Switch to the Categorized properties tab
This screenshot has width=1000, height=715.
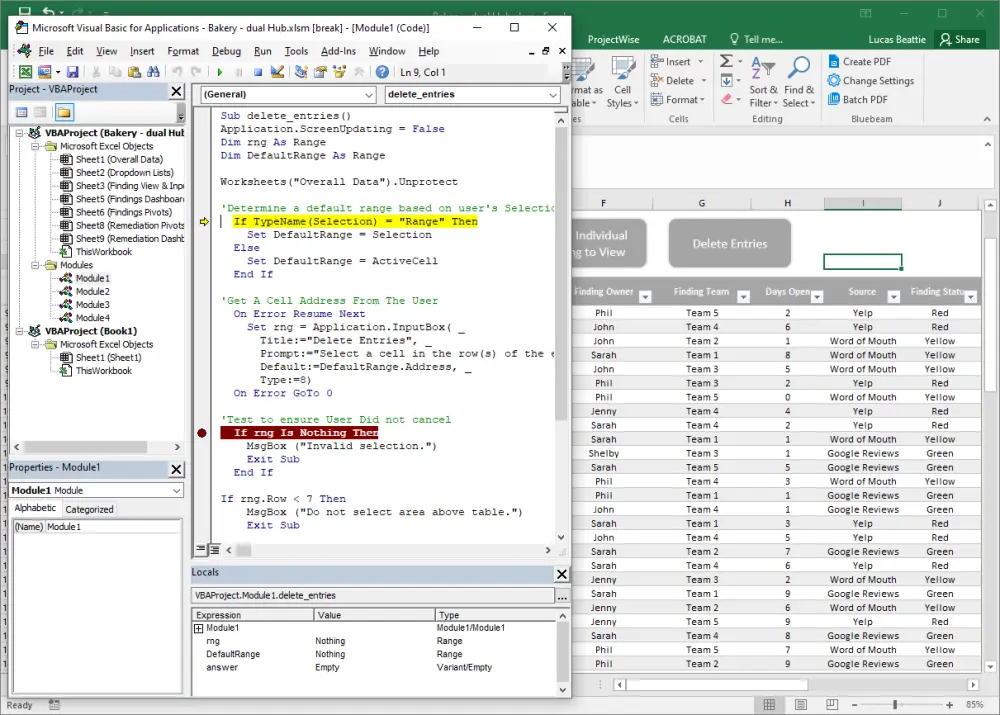click(x=89, y=509)
